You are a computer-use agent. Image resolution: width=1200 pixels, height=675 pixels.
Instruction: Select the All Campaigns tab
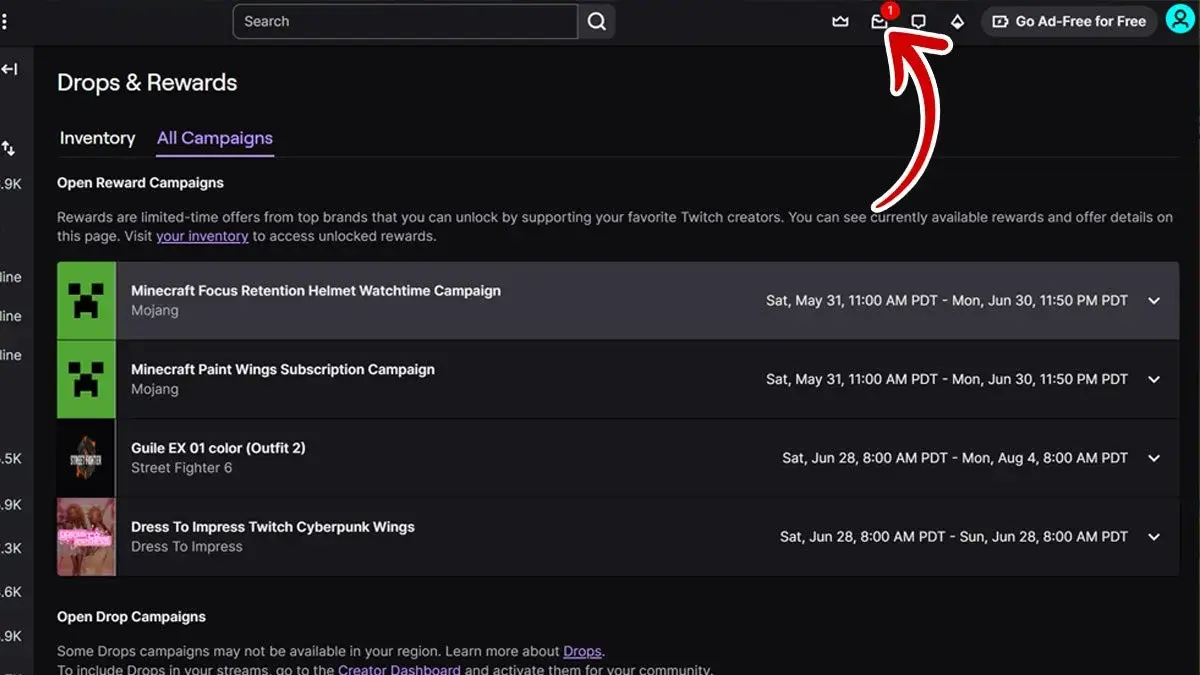pyautogui.click(x=215, y=138)
